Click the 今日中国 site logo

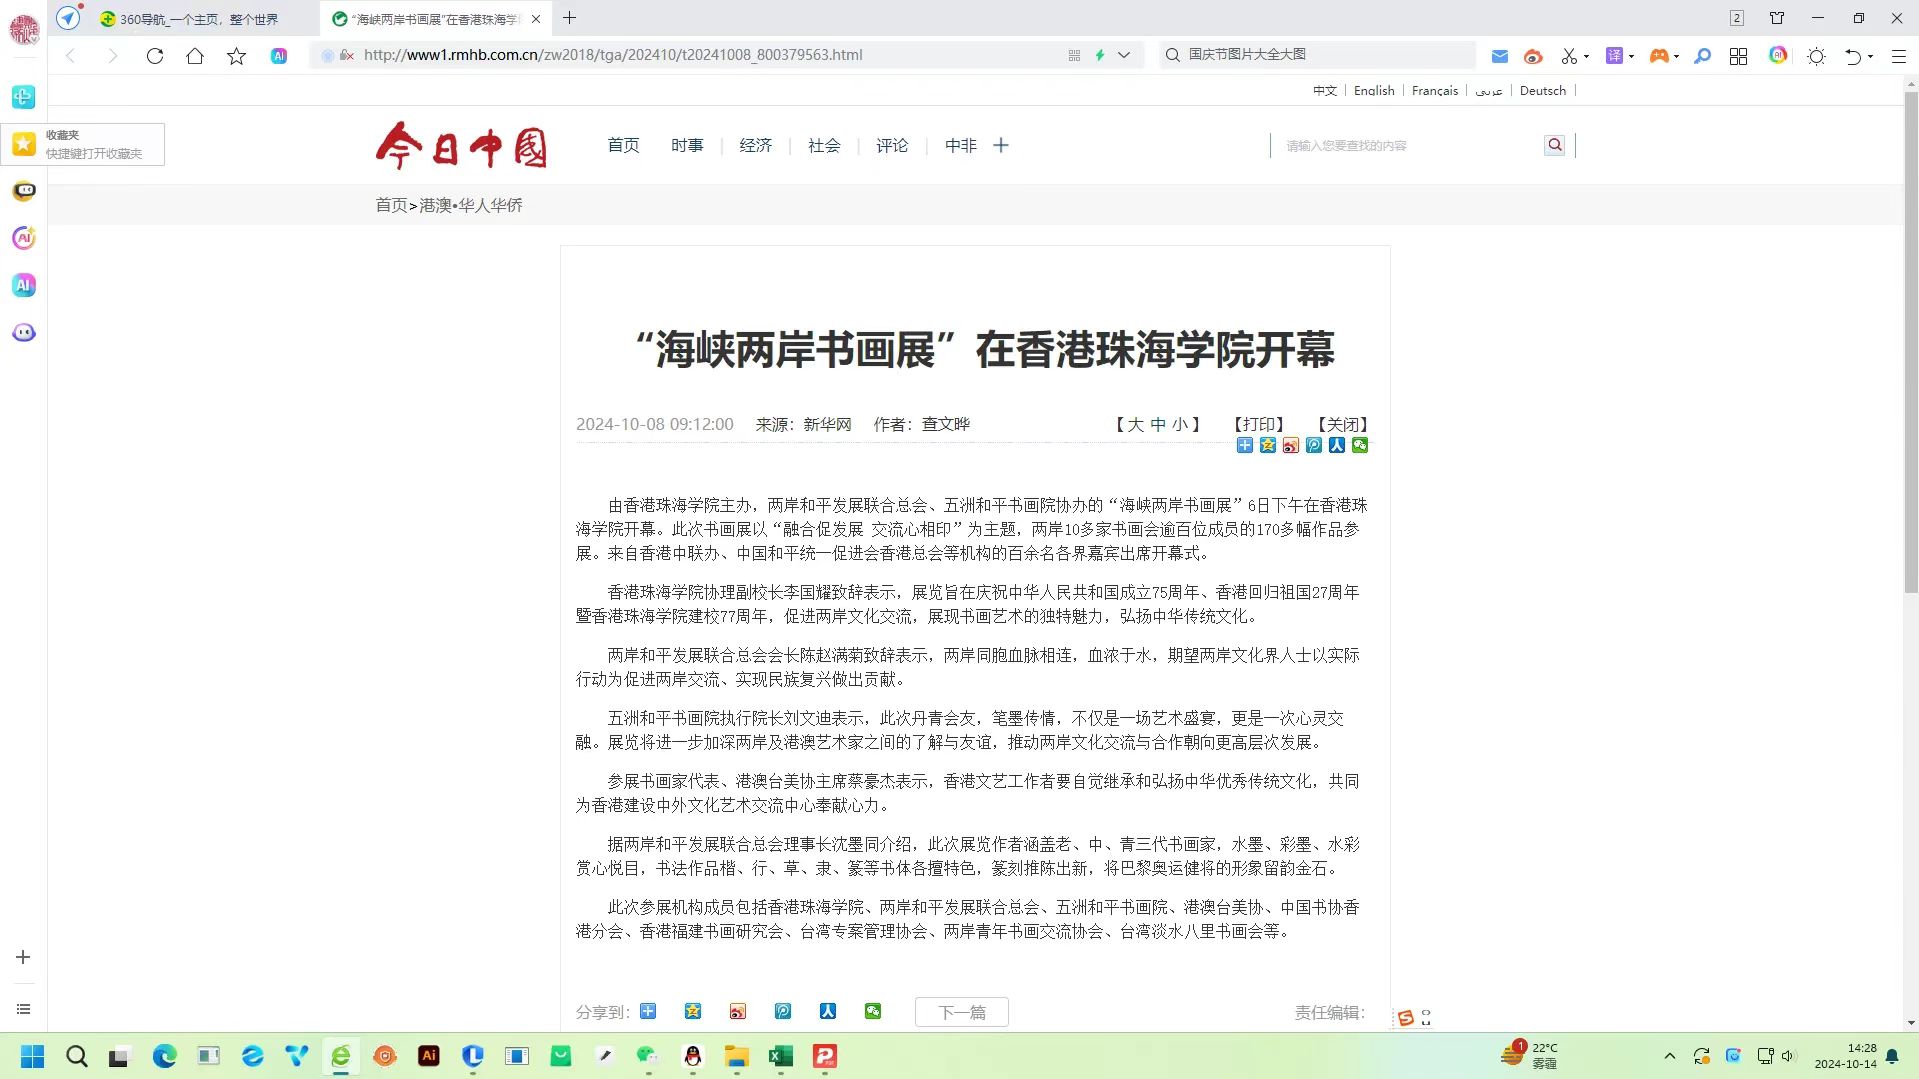pyautogui.click(x=462, y=146)
